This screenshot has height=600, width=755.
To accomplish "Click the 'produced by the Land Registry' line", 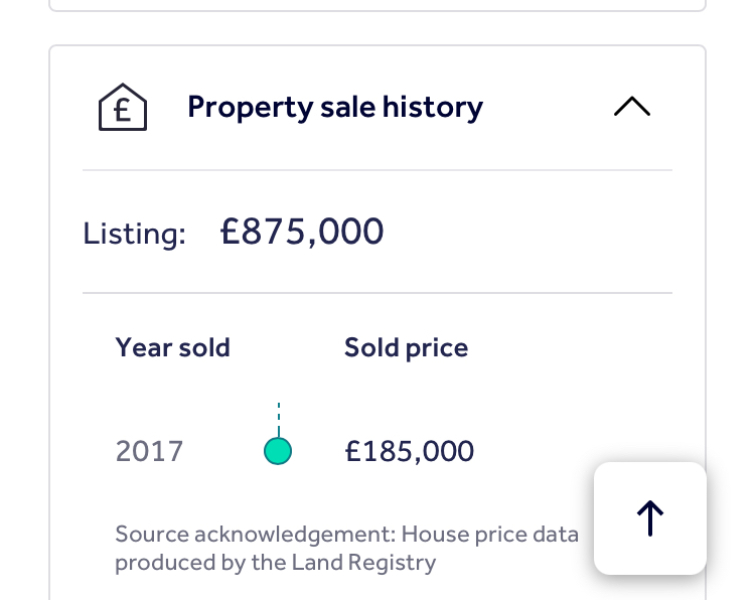I will click(x=275, y=562).
